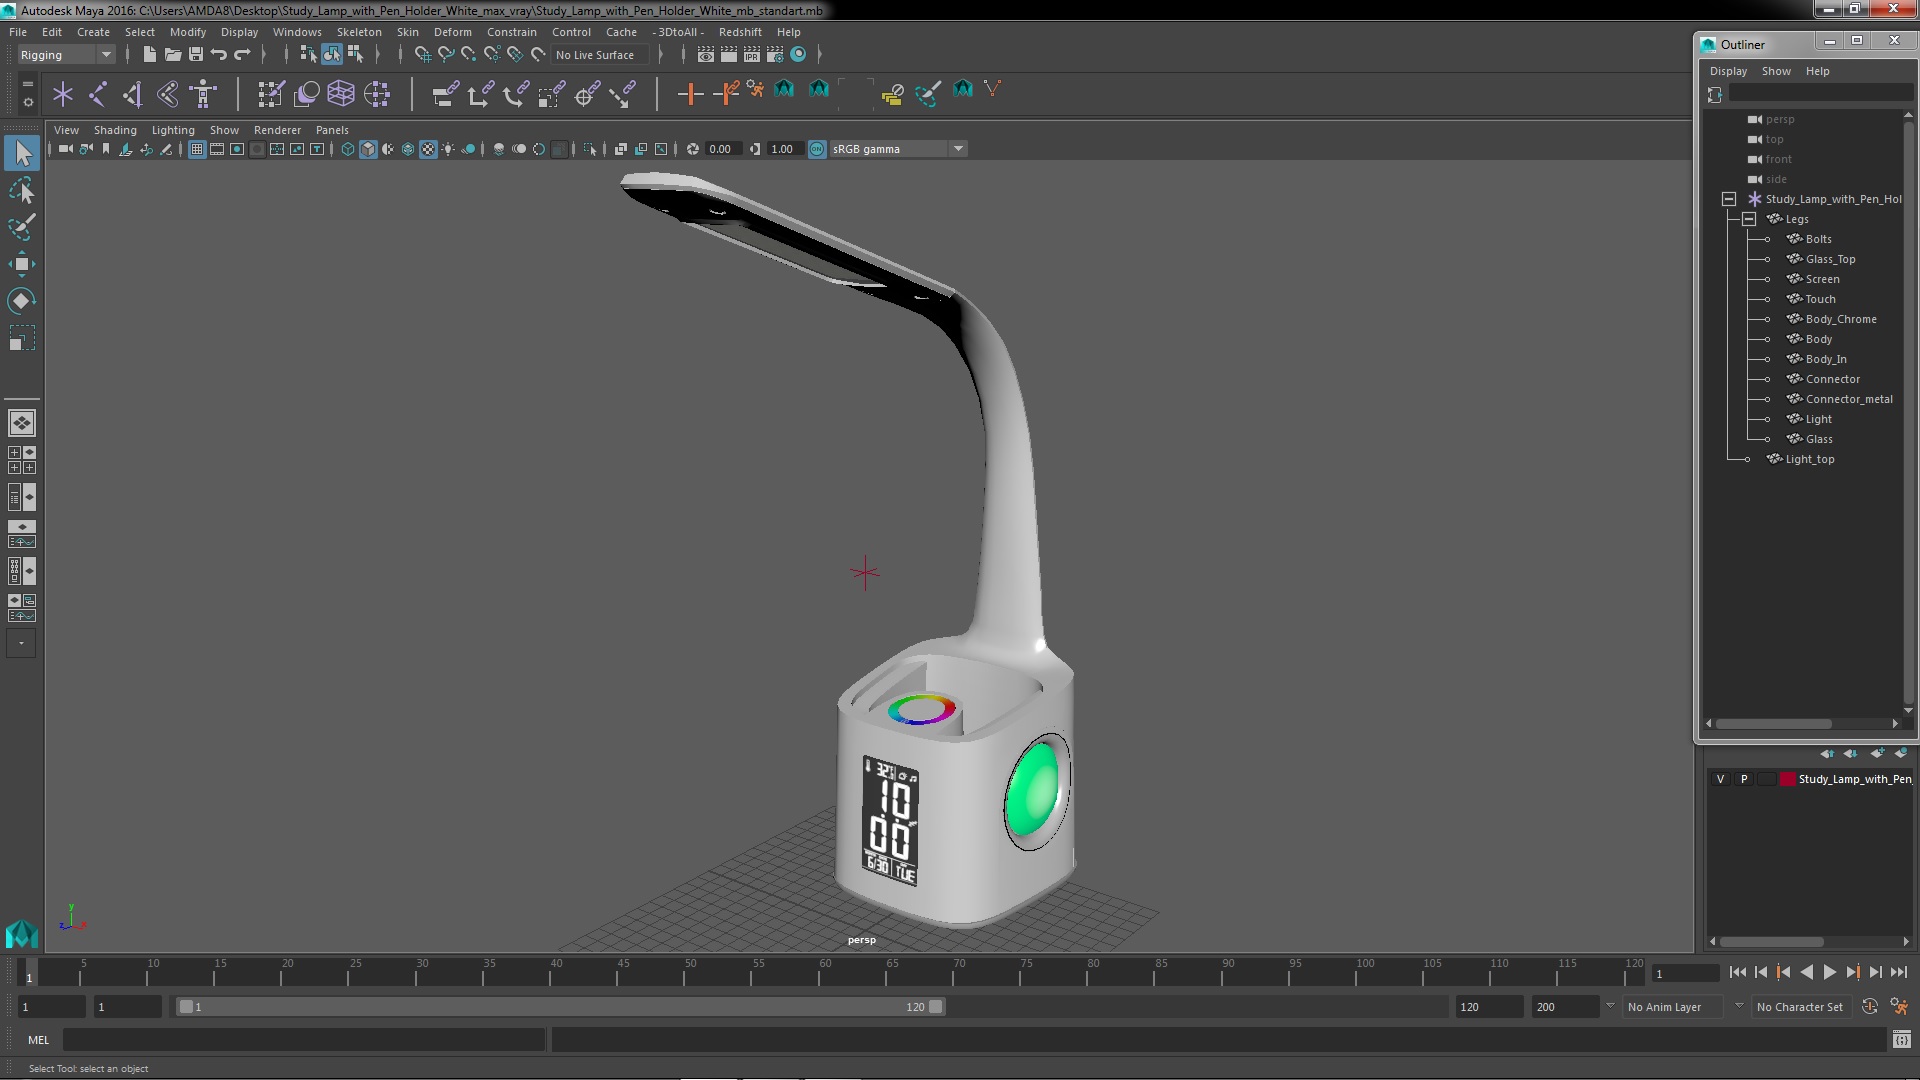Undo with the undo arrow icon
This screenshot has height=1080, width=1920.
[x=219, y=55]
